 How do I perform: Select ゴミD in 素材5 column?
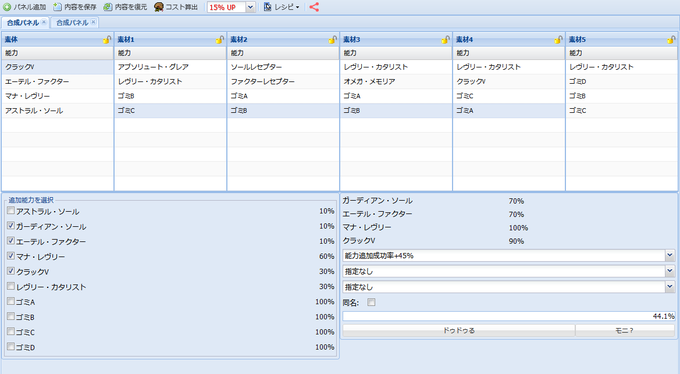point(622,82)
